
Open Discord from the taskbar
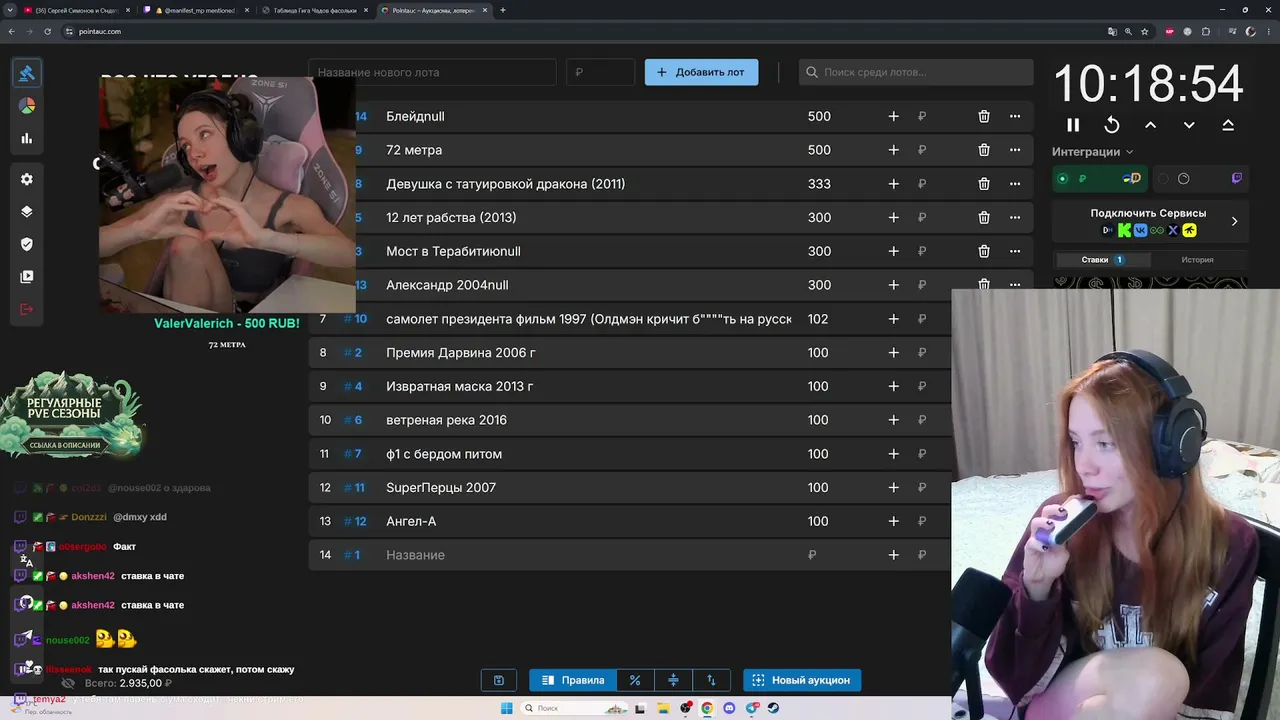click(x=729, y=708)
